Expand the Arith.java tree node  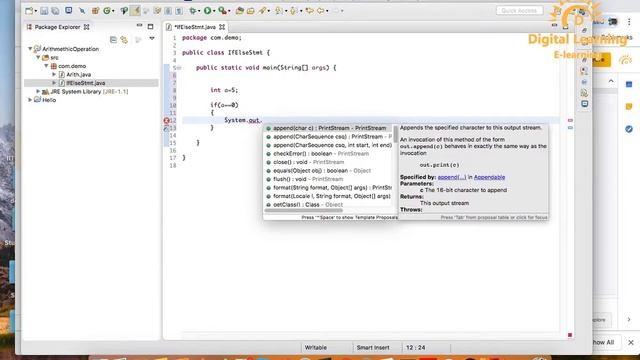point(54,74)
